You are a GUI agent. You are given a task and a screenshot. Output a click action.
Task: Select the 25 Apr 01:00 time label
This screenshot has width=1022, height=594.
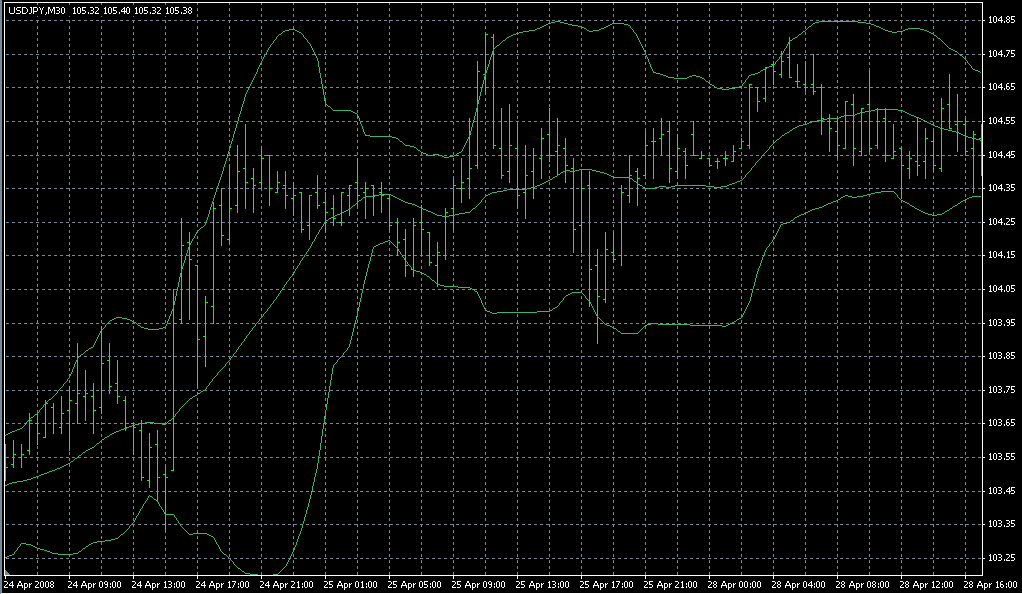coord(351,583)
